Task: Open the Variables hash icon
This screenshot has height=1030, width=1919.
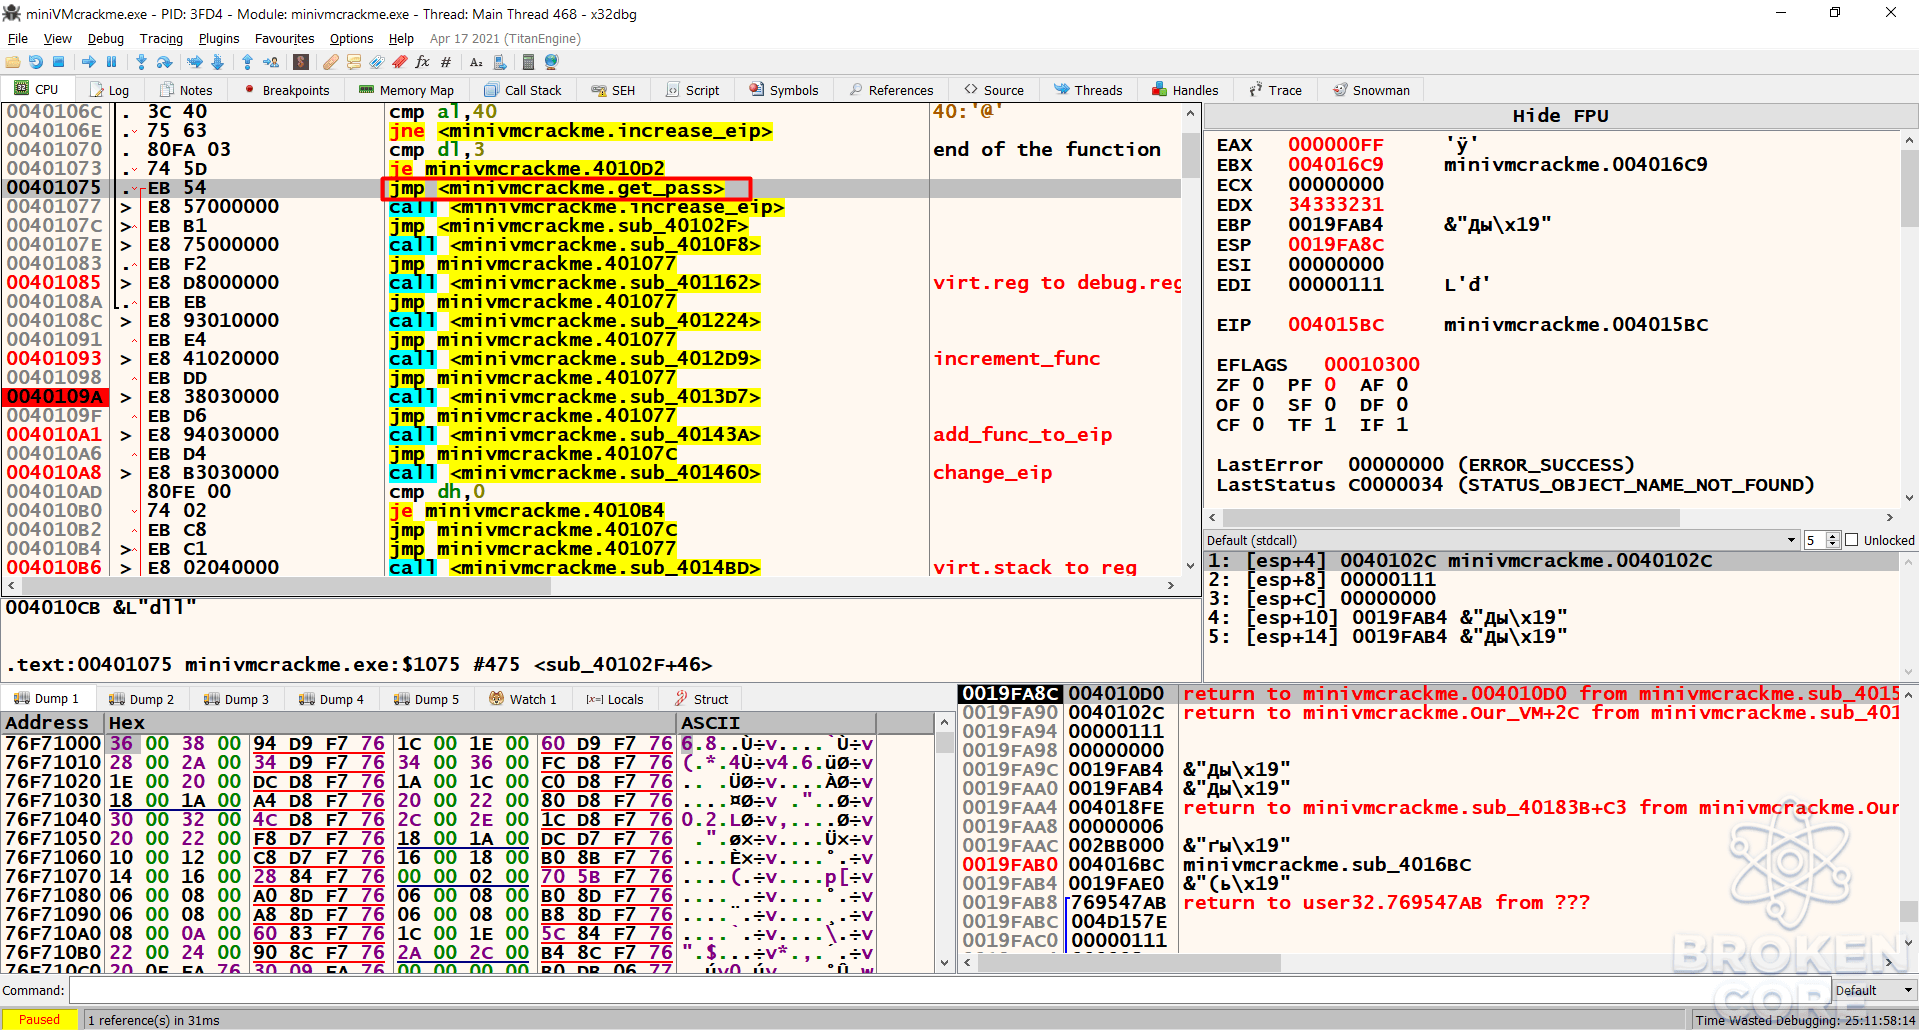Action: tap(445, 62)
